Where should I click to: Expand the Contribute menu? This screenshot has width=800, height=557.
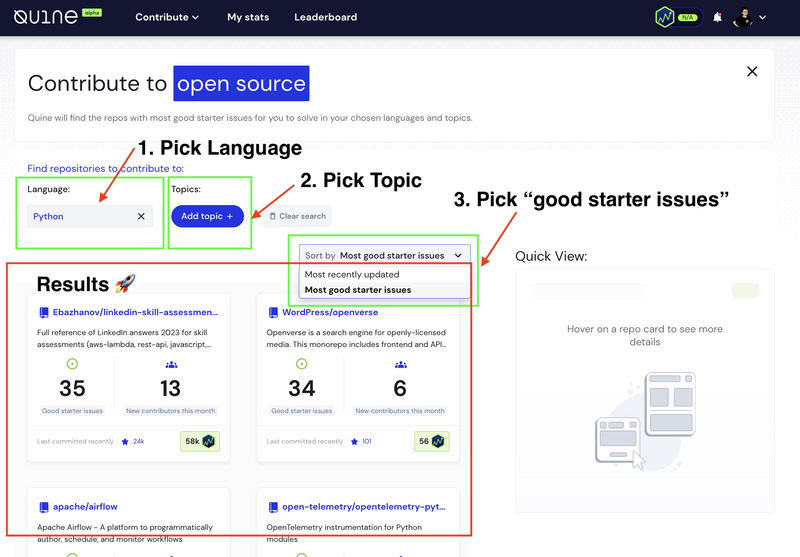[167, 17]
